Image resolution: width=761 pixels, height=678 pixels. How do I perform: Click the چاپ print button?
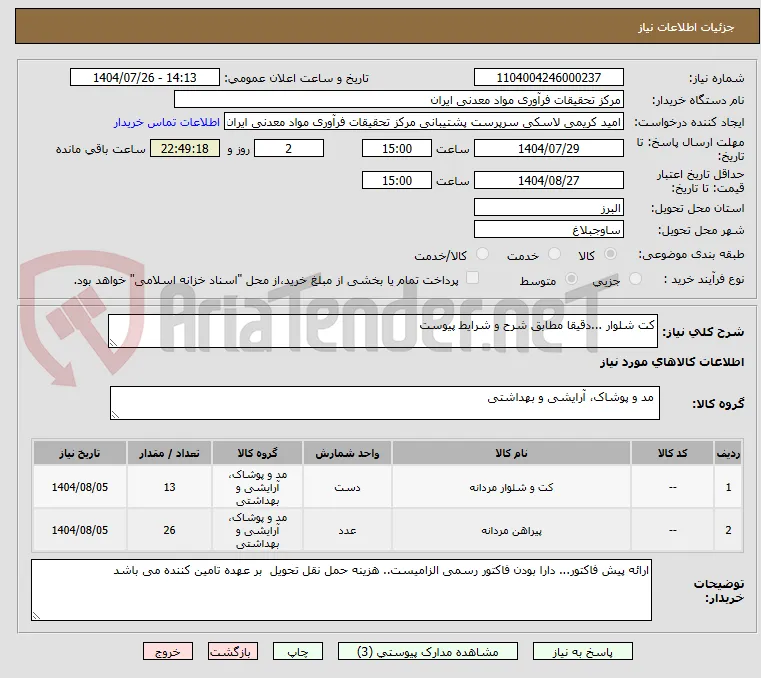298,651
